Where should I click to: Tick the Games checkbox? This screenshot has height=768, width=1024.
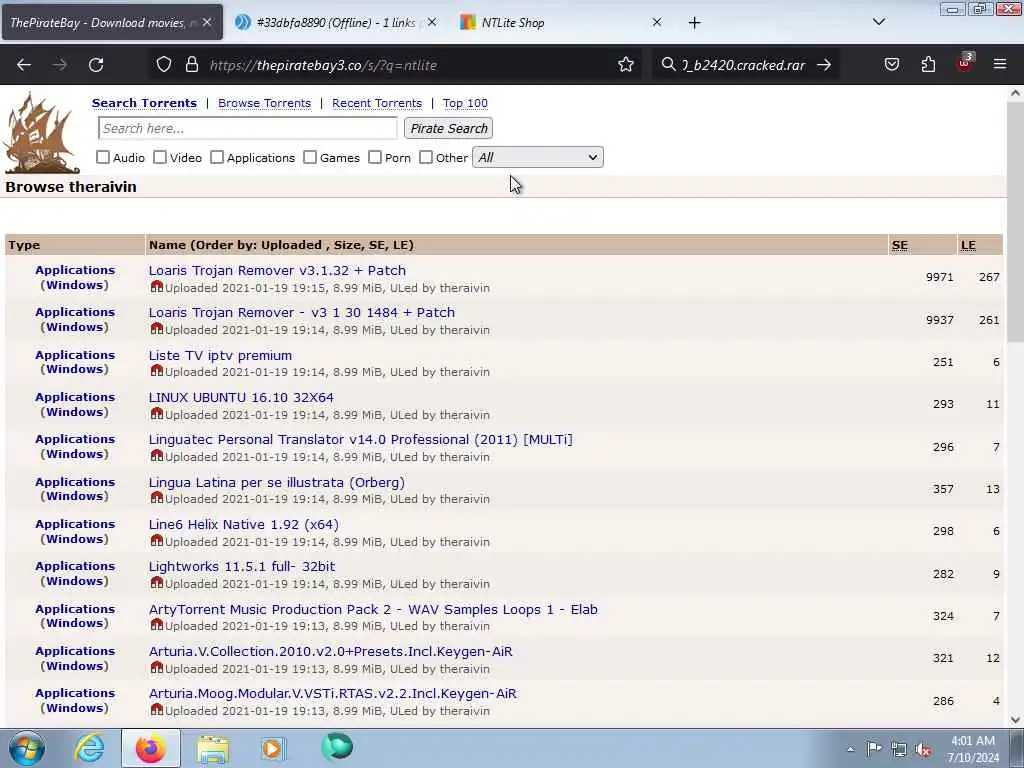pos(310,157)
